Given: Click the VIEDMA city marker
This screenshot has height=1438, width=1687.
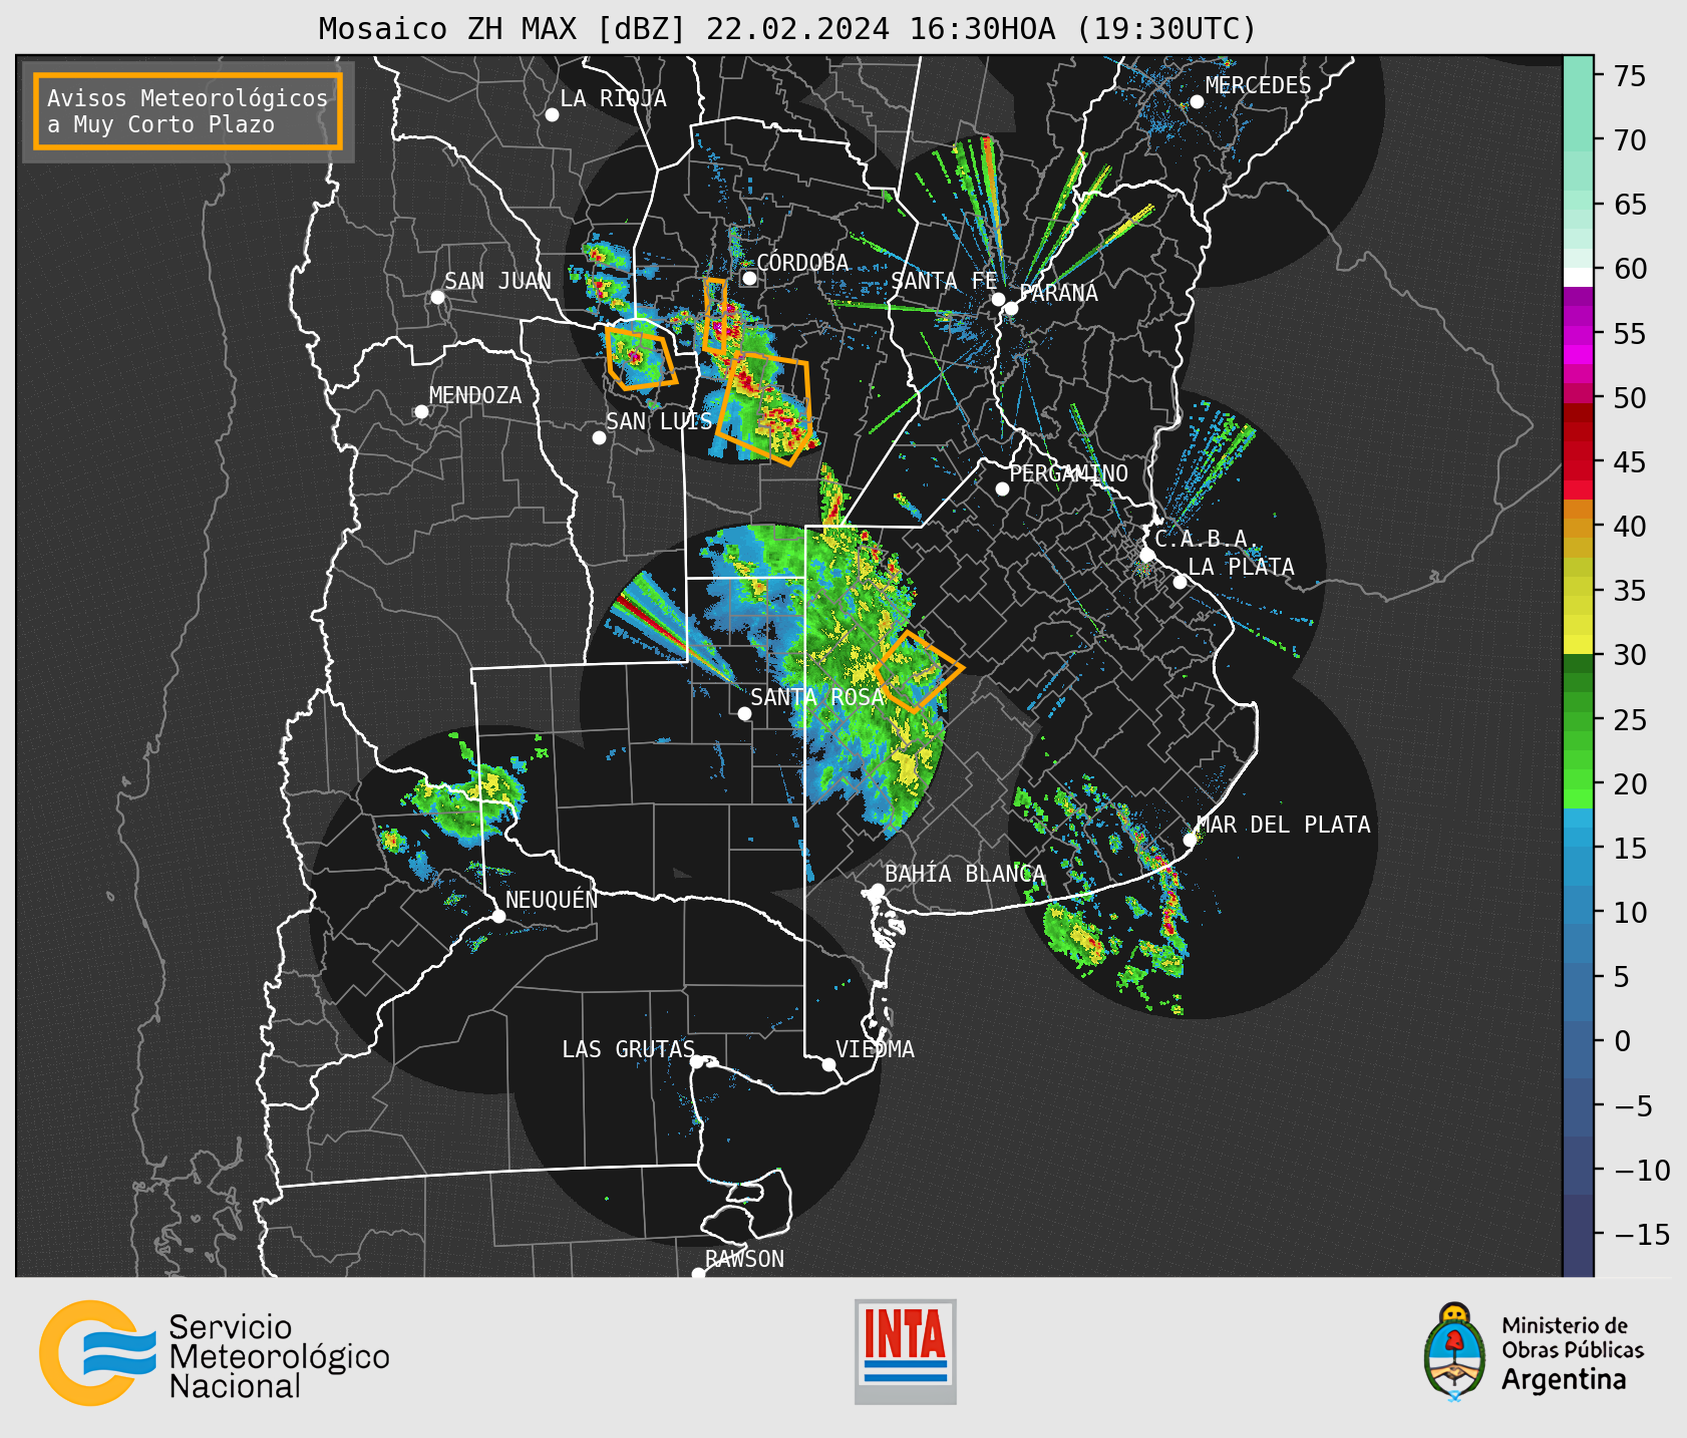Looking at the screenshot, I should (828, 1064).
